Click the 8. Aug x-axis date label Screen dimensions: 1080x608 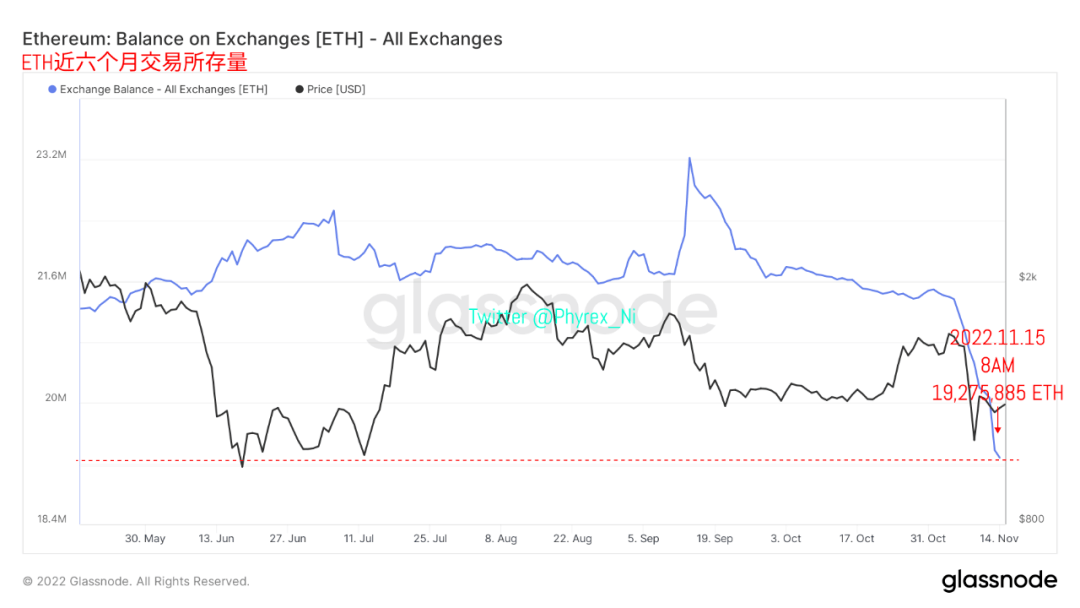pos(501,538)
